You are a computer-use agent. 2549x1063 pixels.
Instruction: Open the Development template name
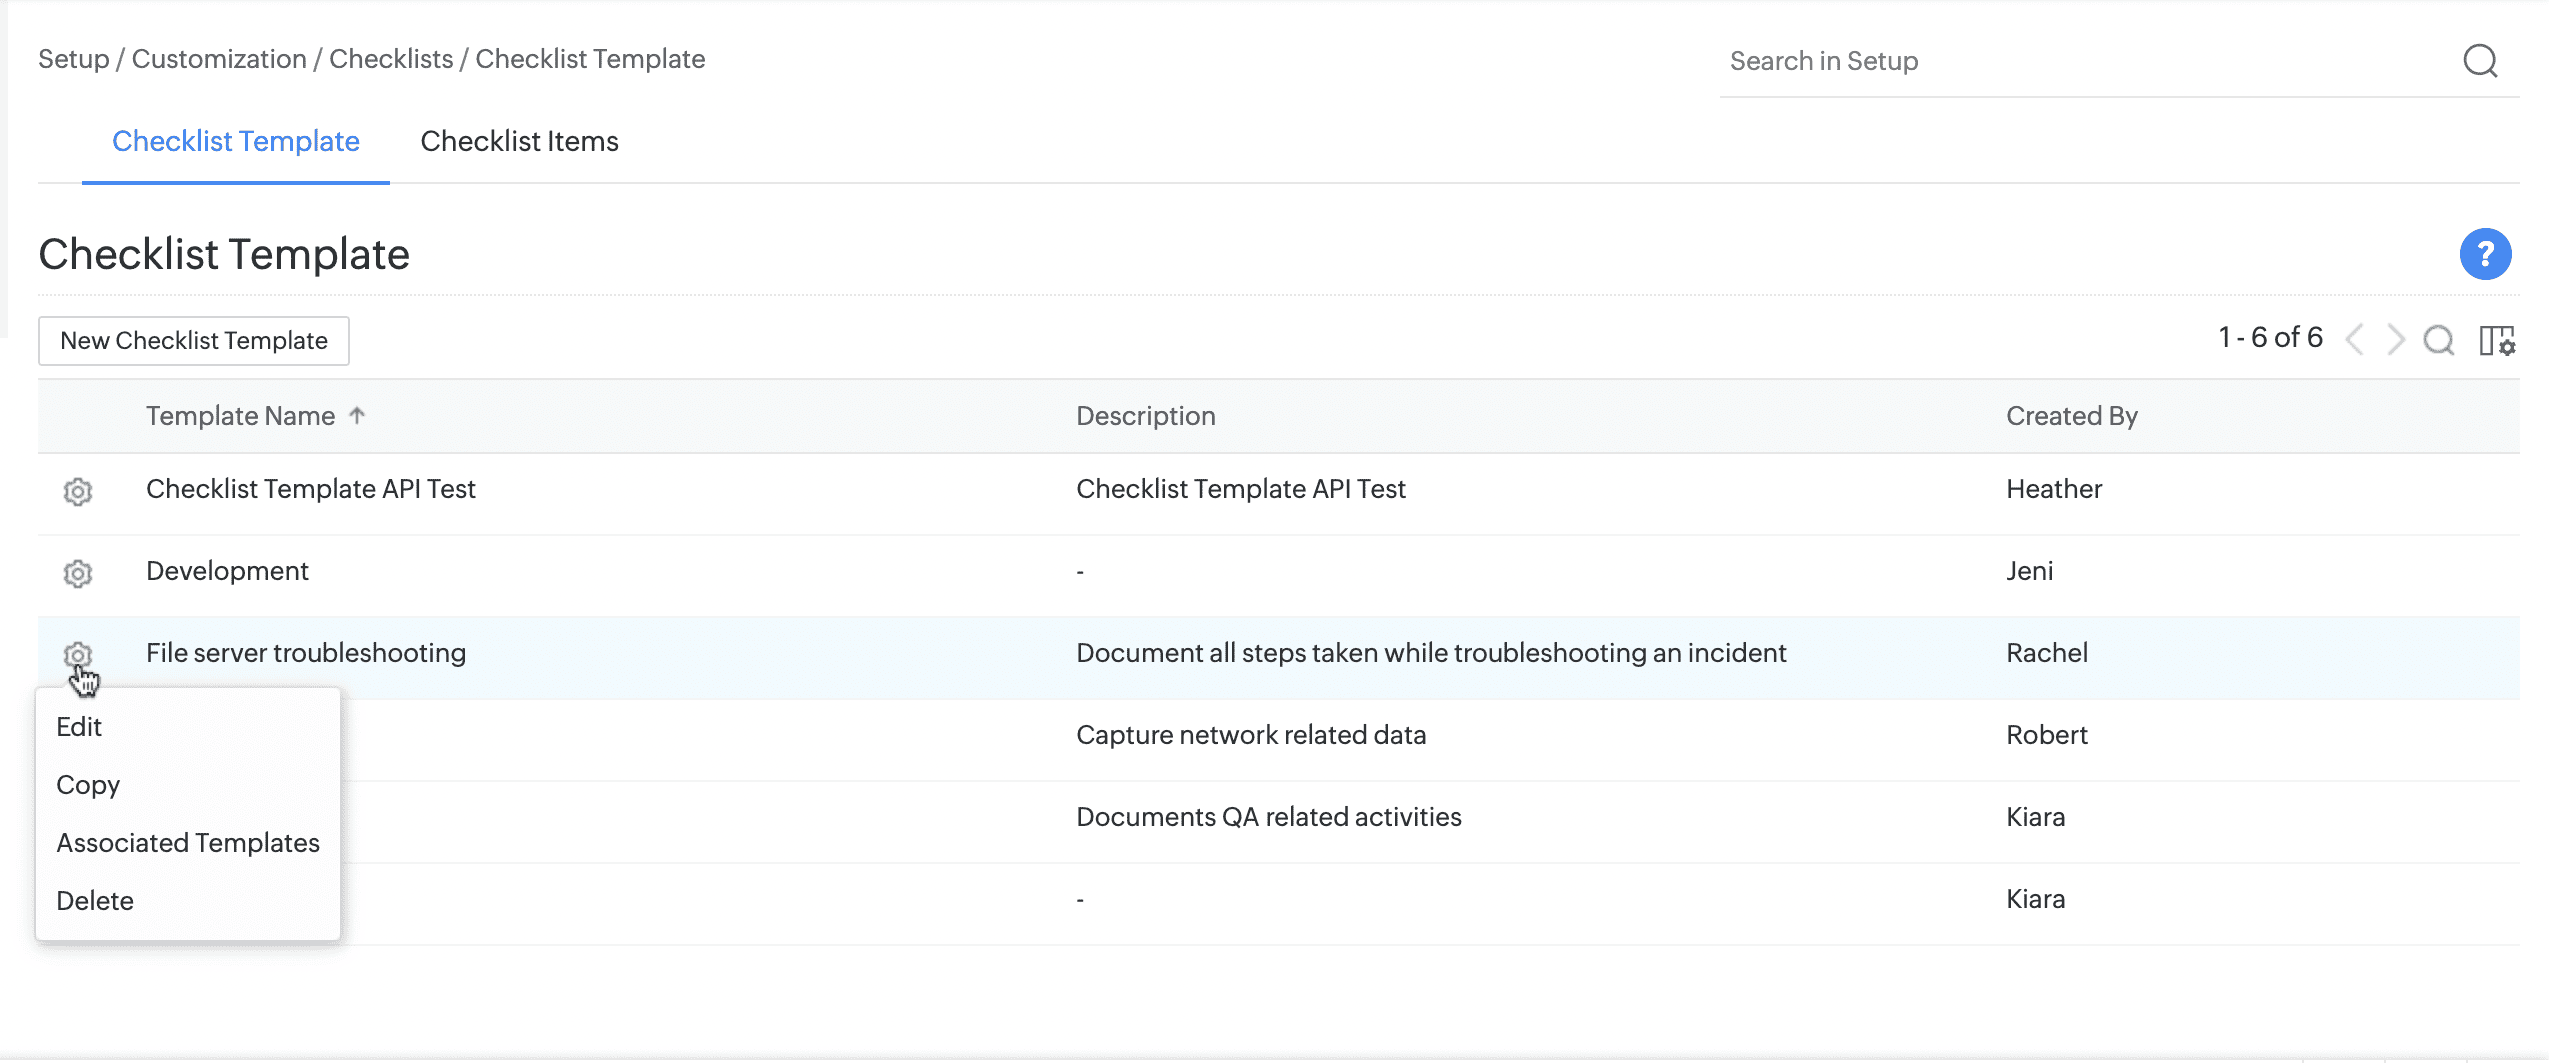pos(227,571)
